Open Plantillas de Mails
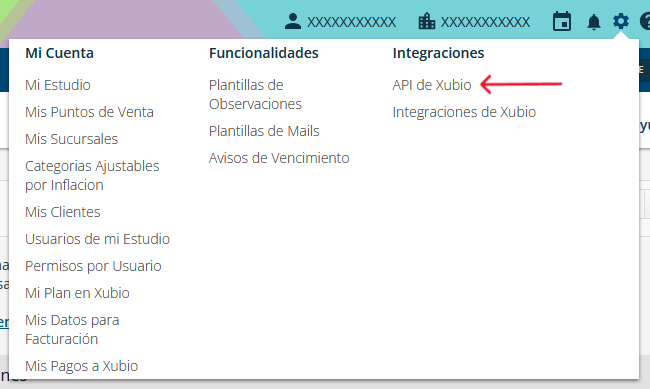The height and width of the screenshot is (389, 650). coord(264,131)
